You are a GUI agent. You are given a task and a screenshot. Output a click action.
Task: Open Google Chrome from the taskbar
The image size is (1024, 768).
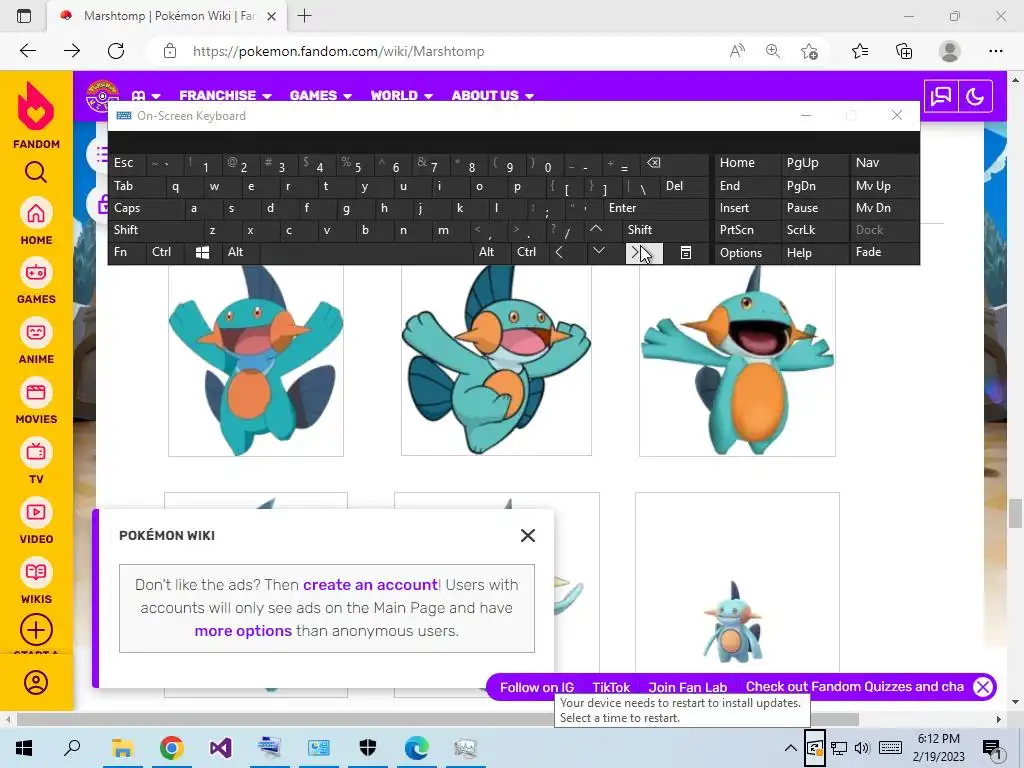172,748
